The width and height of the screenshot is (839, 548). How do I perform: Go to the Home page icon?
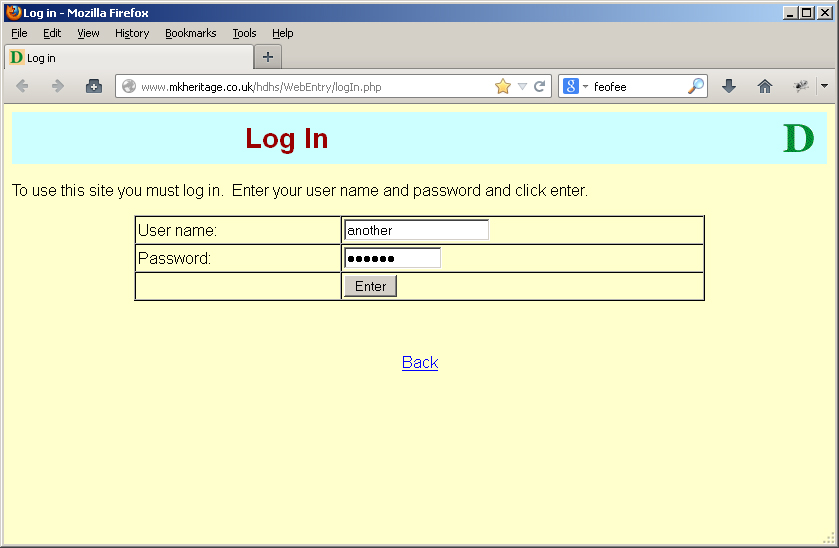765,87
